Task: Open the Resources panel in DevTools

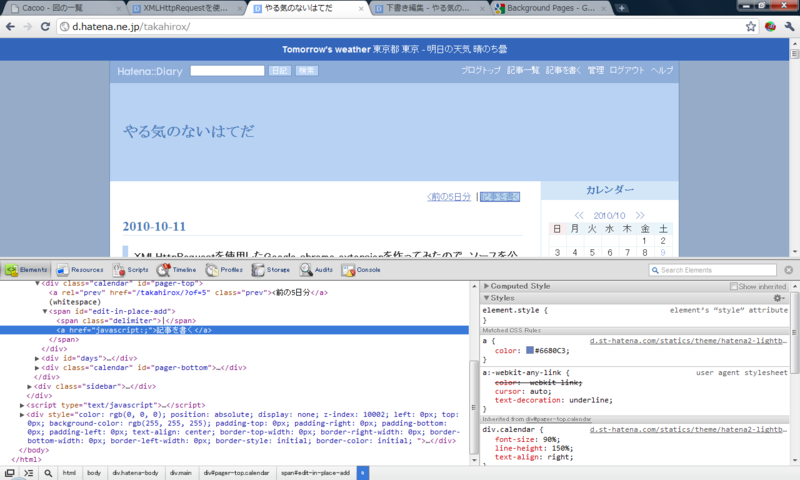Action: point(80,270)
